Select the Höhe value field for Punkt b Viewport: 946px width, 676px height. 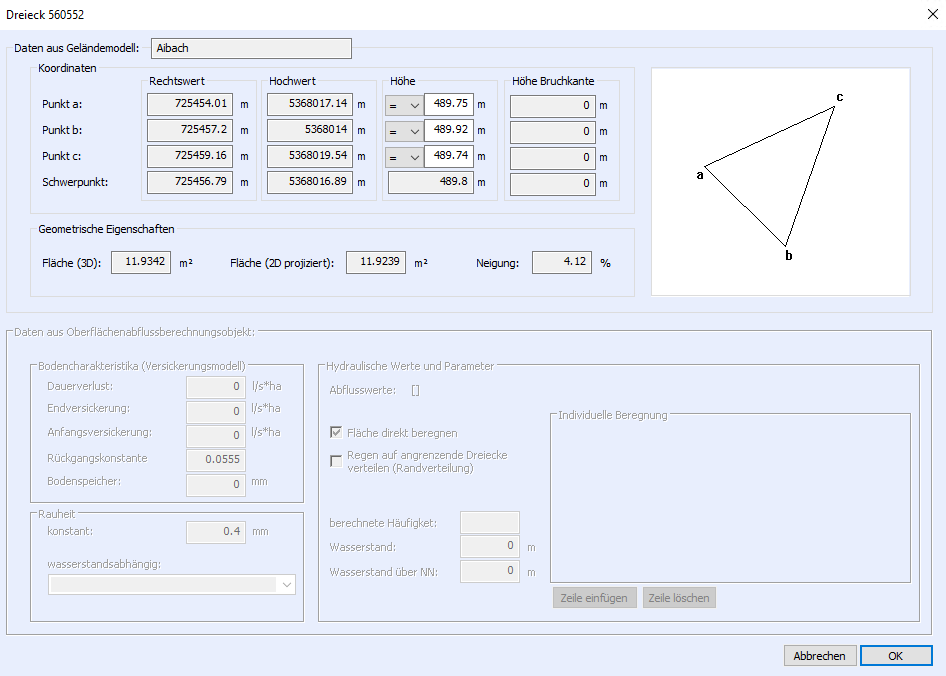tap(448, 130)
